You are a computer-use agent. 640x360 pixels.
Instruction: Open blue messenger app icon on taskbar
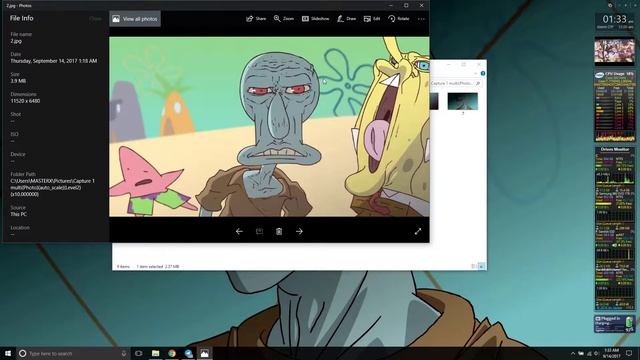[x=188, y=353]
